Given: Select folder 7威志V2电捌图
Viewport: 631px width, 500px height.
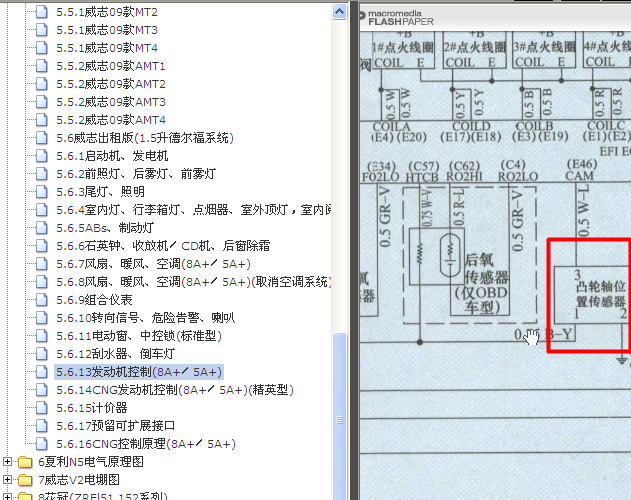Looking at the screenshot, I should point(79,480).
